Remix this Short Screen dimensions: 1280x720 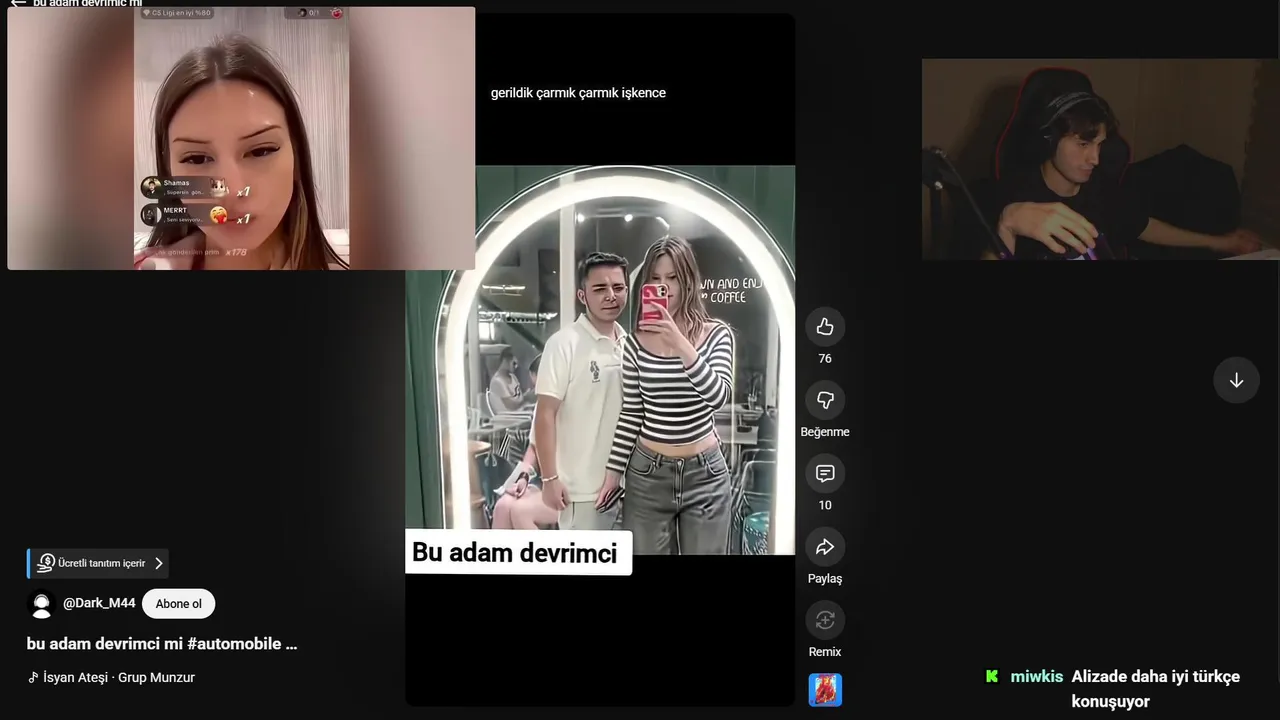click(825, 620)
